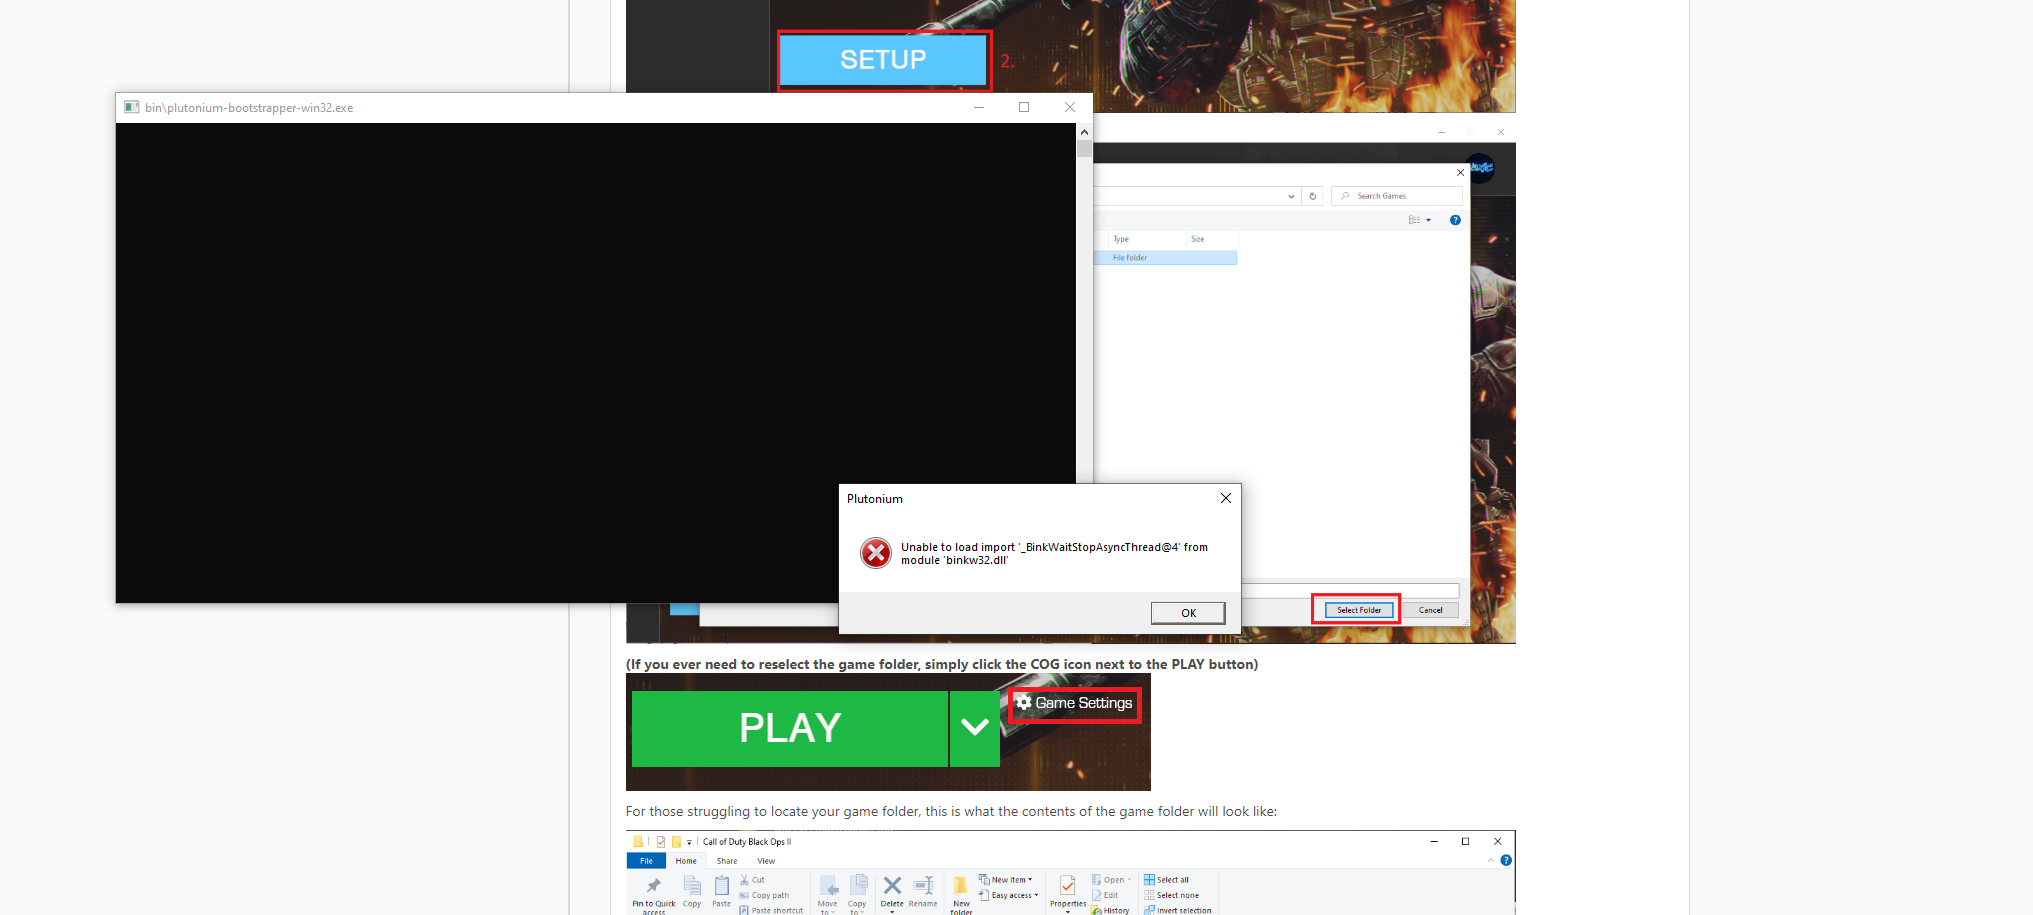This screenshot has height=915, width=2033.
Task: Click refresh icon in folder picker dialog
Action: click(1313, 196)
